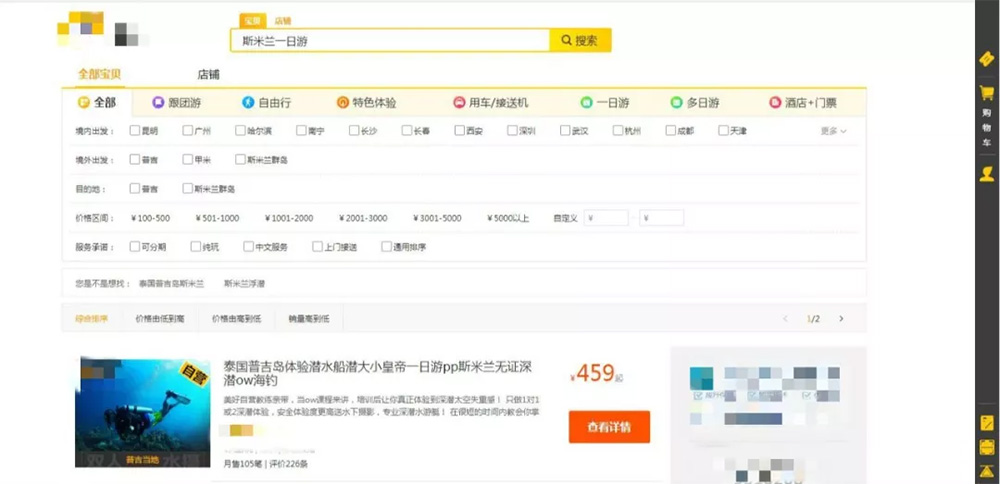Switch to the 全部宝贝 tab
This screenshot has width=1000, height=484.
[x=99, y=74]
